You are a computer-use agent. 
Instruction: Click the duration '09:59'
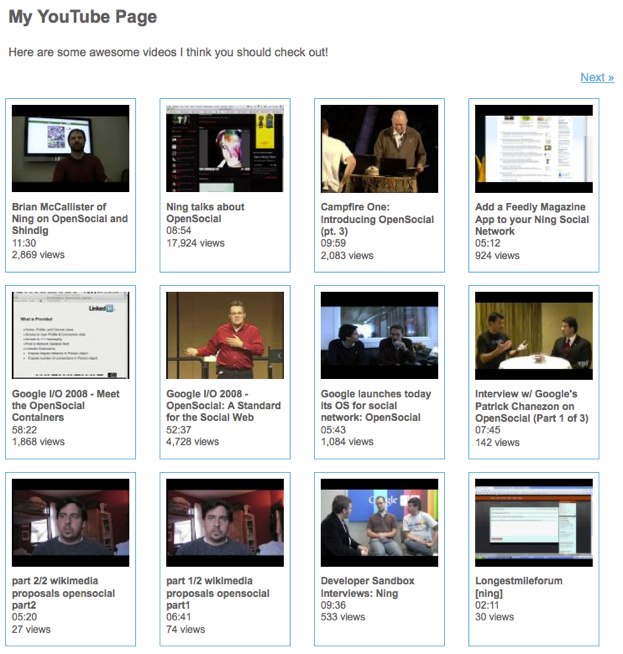coord(333,243)
